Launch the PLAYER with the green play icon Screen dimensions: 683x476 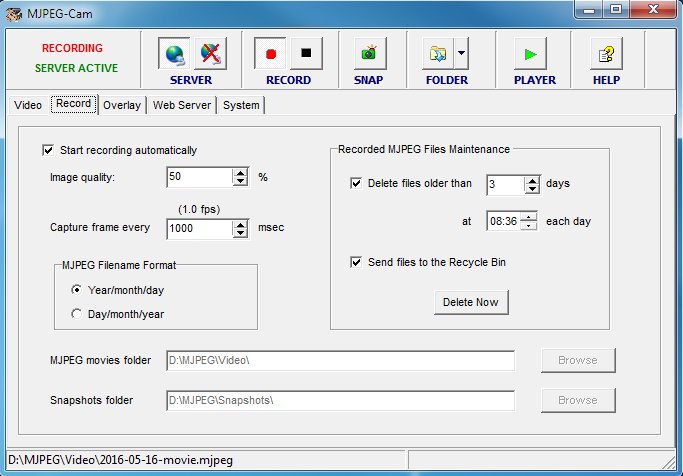534,53
